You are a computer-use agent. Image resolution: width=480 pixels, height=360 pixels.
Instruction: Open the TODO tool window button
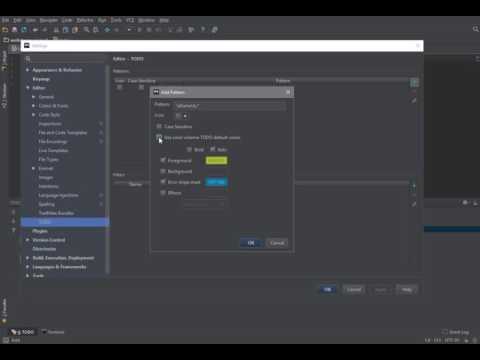[23, 332]
